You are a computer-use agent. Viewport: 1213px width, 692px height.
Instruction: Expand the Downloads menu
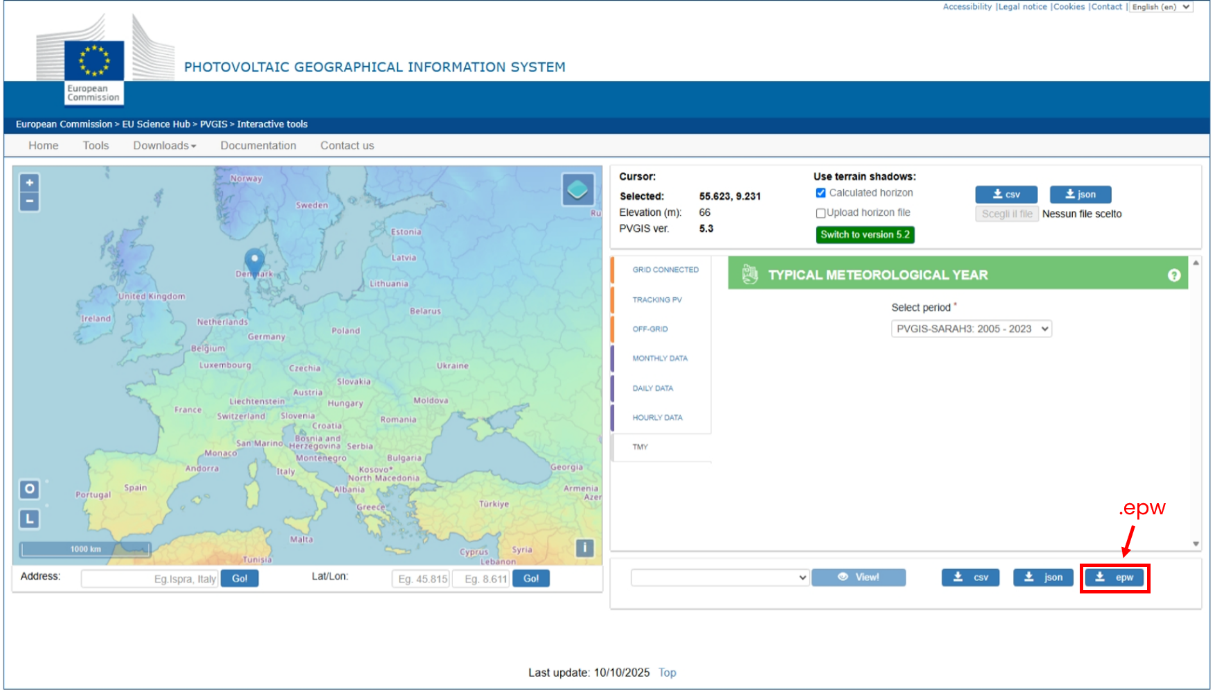point(164,146)
